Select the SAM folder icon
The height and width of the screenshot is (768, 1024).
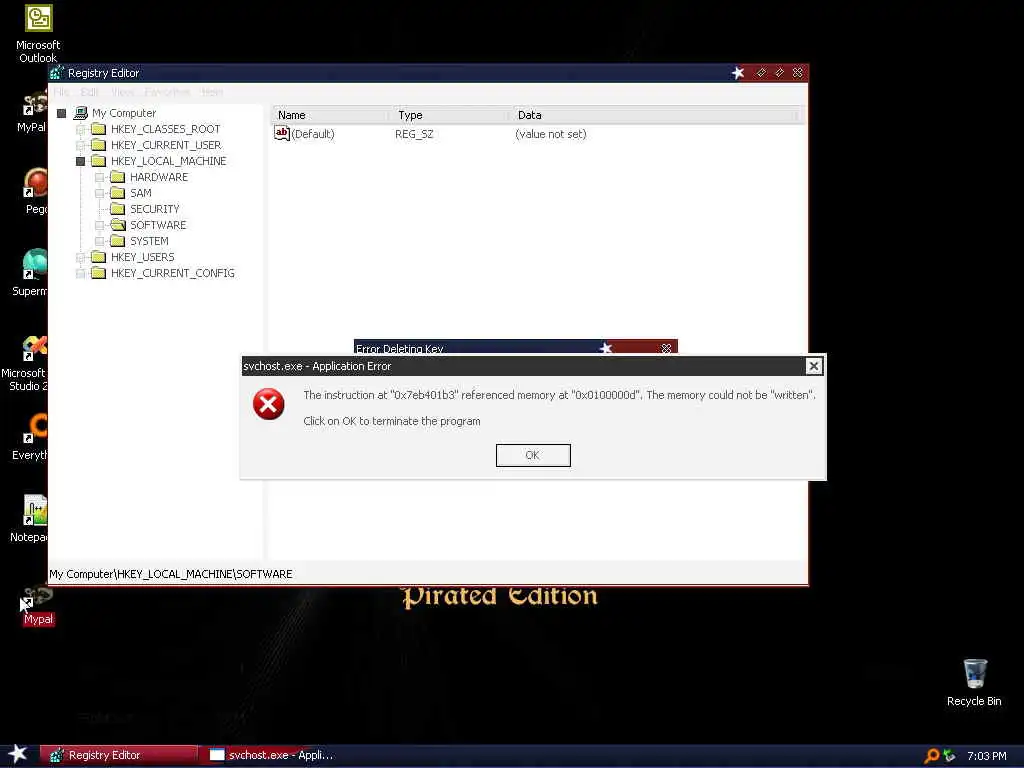[x=118, y=193]
